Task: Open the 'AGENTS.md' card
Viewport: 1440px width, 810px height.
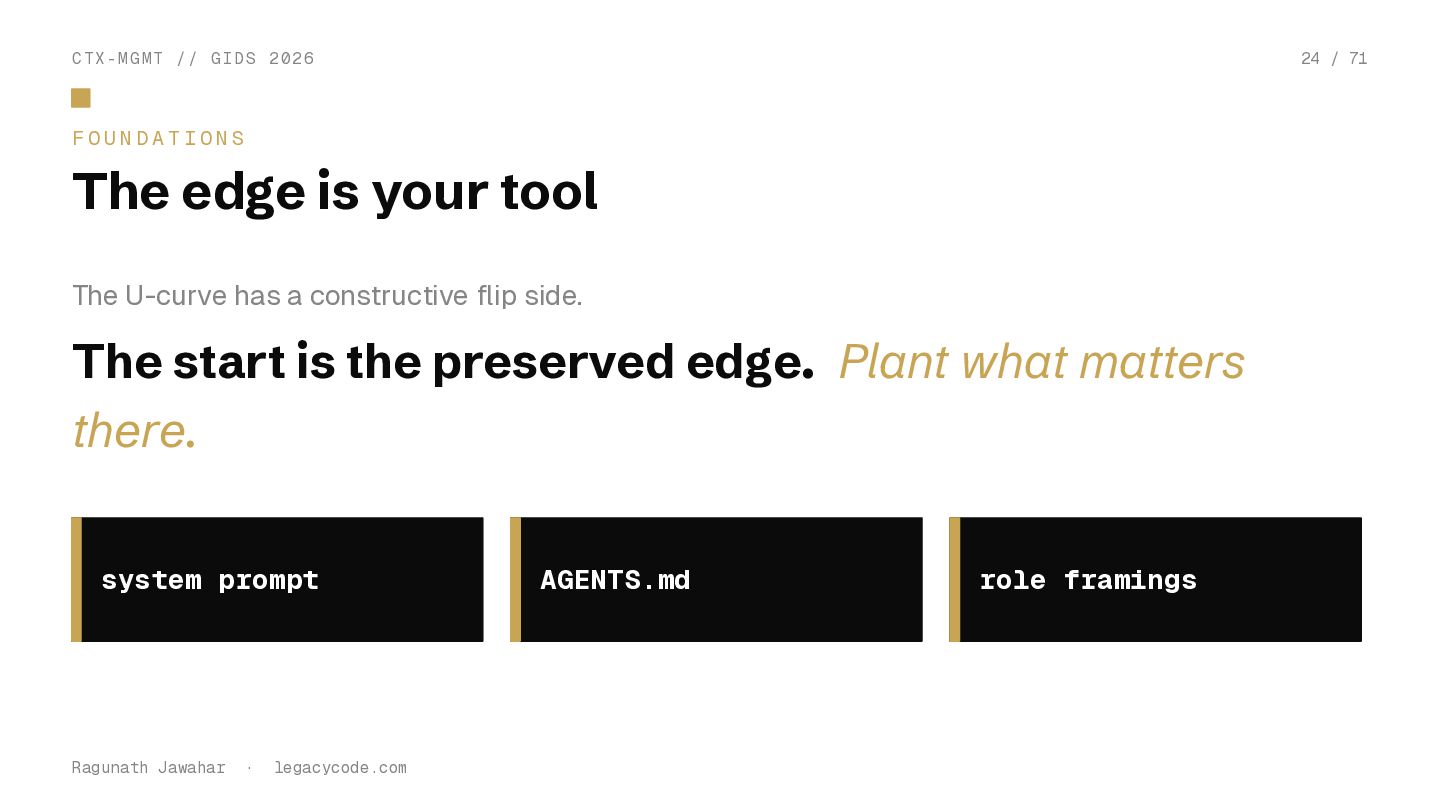Action: click(720, 580)
